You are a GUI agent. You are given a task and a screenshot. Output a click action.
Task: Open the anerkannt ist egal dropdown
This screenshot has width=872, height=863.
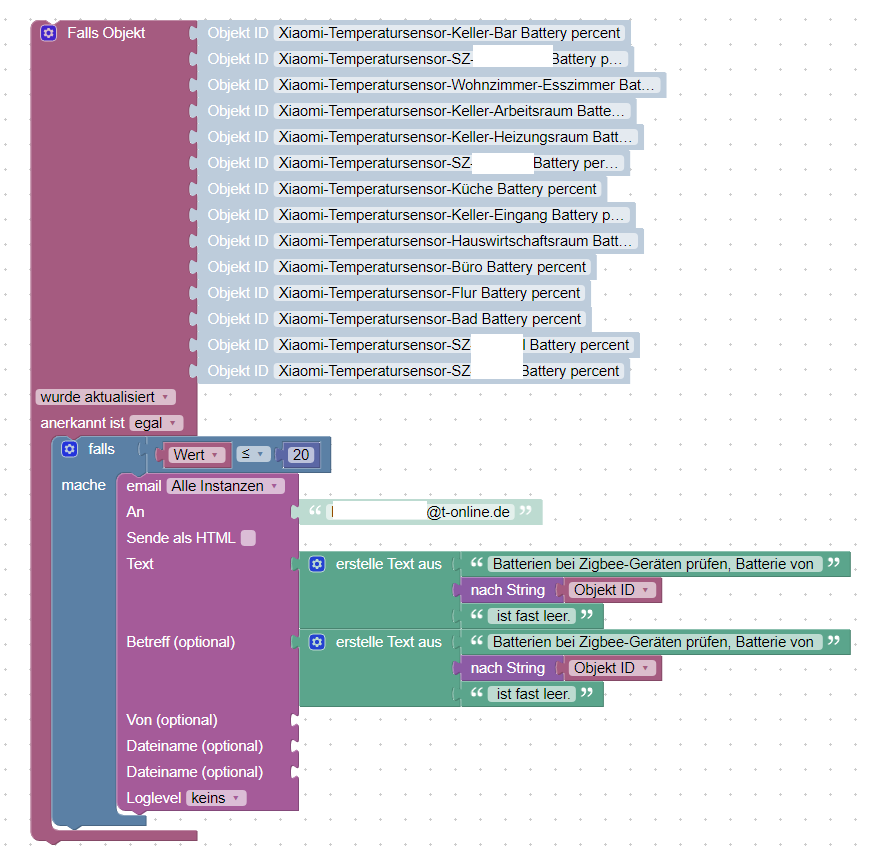[156, 423]
